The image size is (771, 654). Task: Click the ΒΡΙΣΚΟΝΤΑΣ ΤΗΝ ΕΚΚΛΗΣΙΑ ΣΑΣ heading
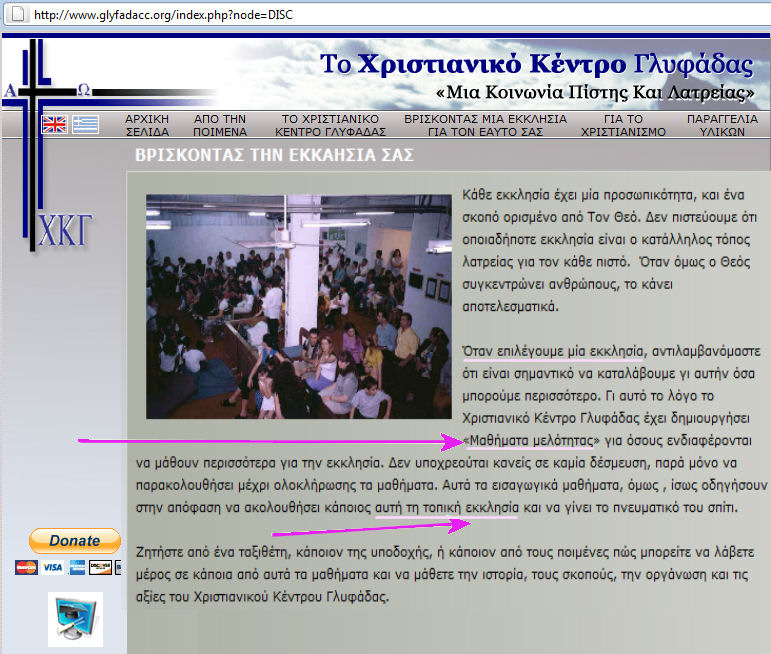click(274, 155)
